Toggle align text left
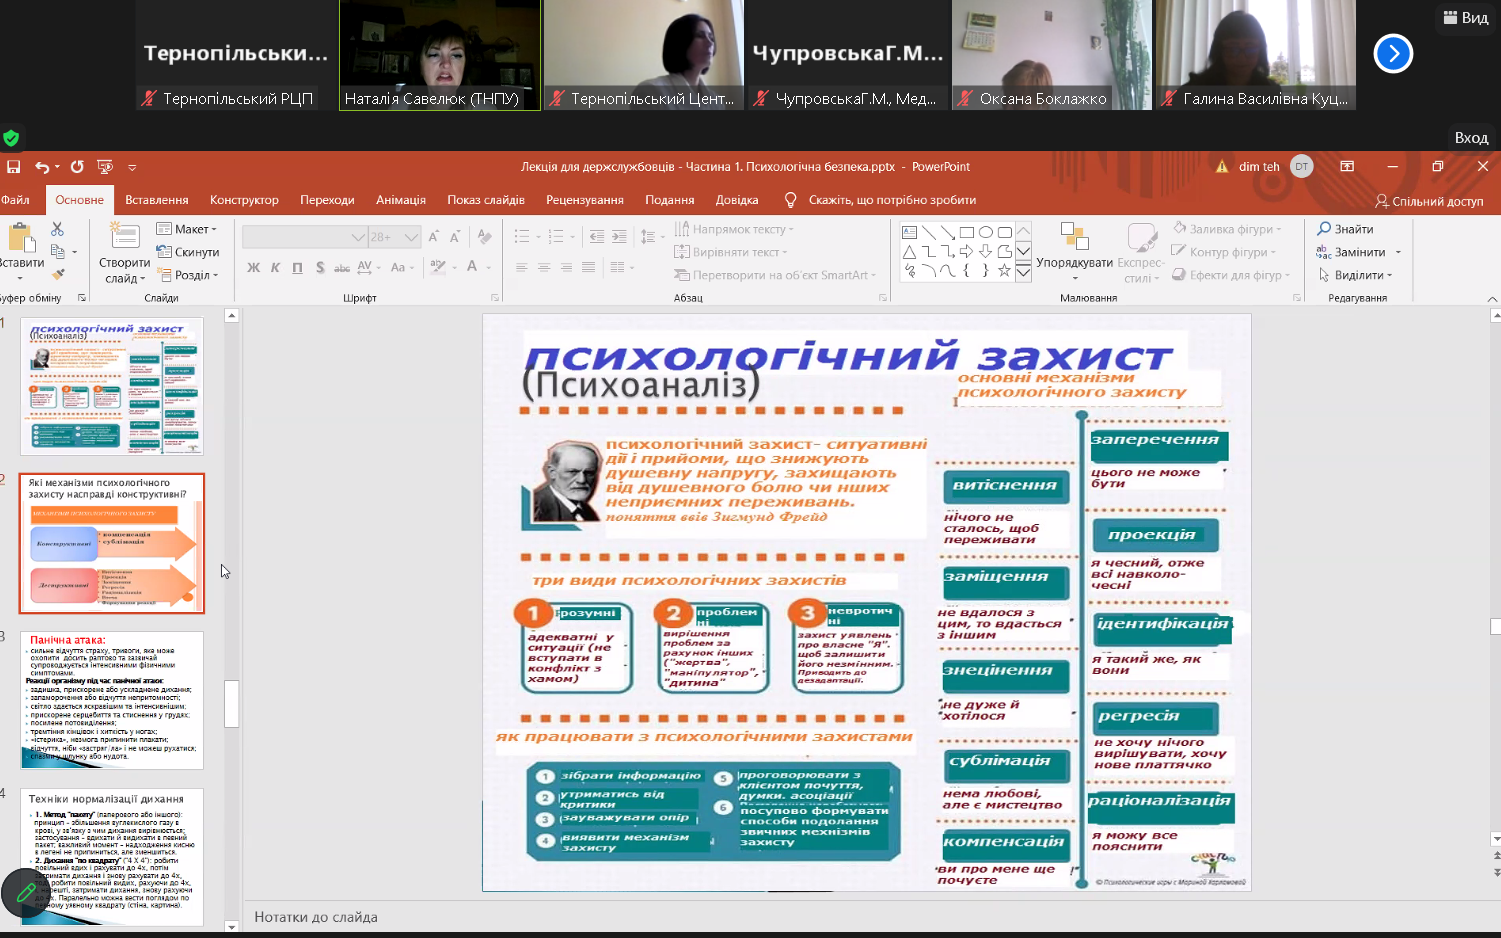1501x938 pixels. point(521,267)
